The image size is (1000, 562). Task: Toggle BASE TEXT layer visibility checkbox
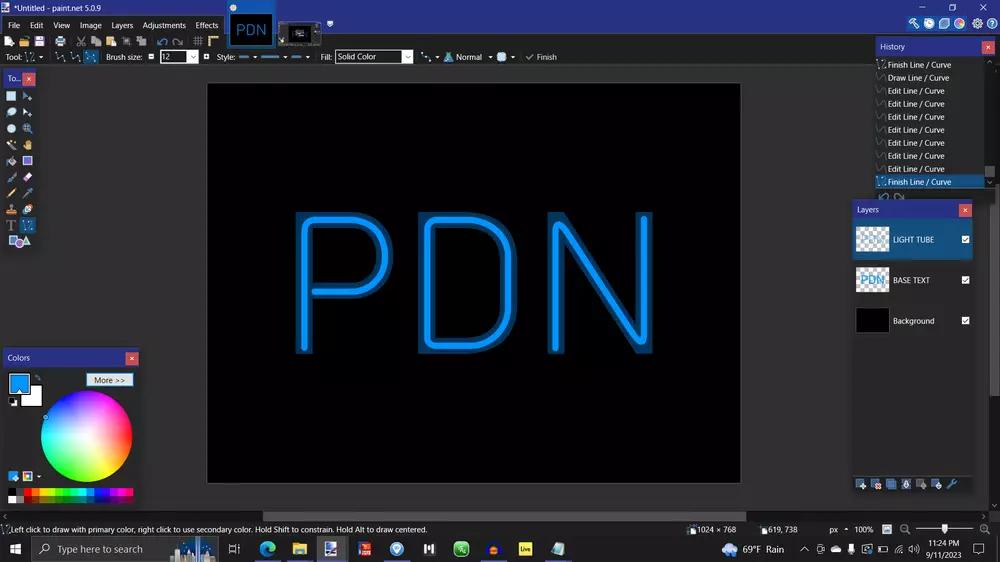tap(966, 280)
